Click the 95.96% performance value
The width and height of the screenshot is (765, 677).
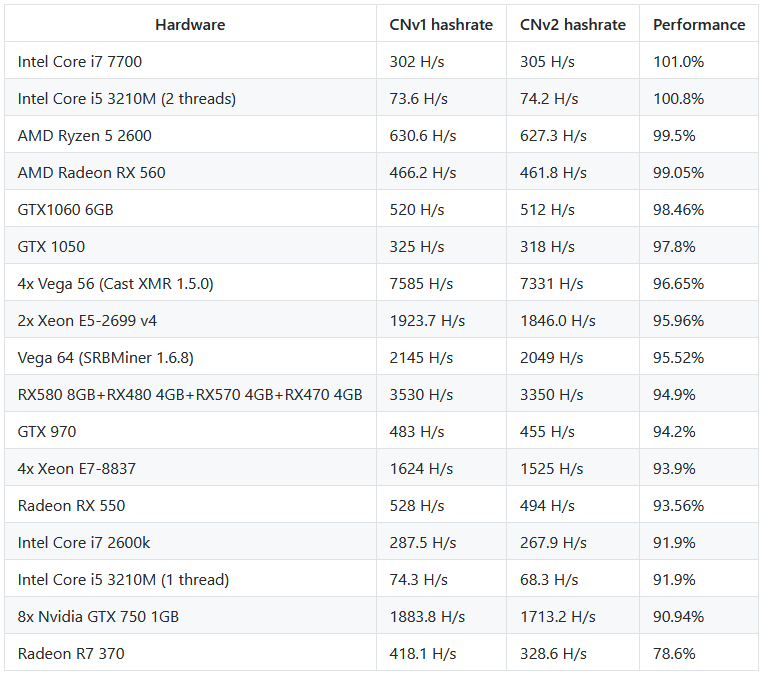pos(678,321)
